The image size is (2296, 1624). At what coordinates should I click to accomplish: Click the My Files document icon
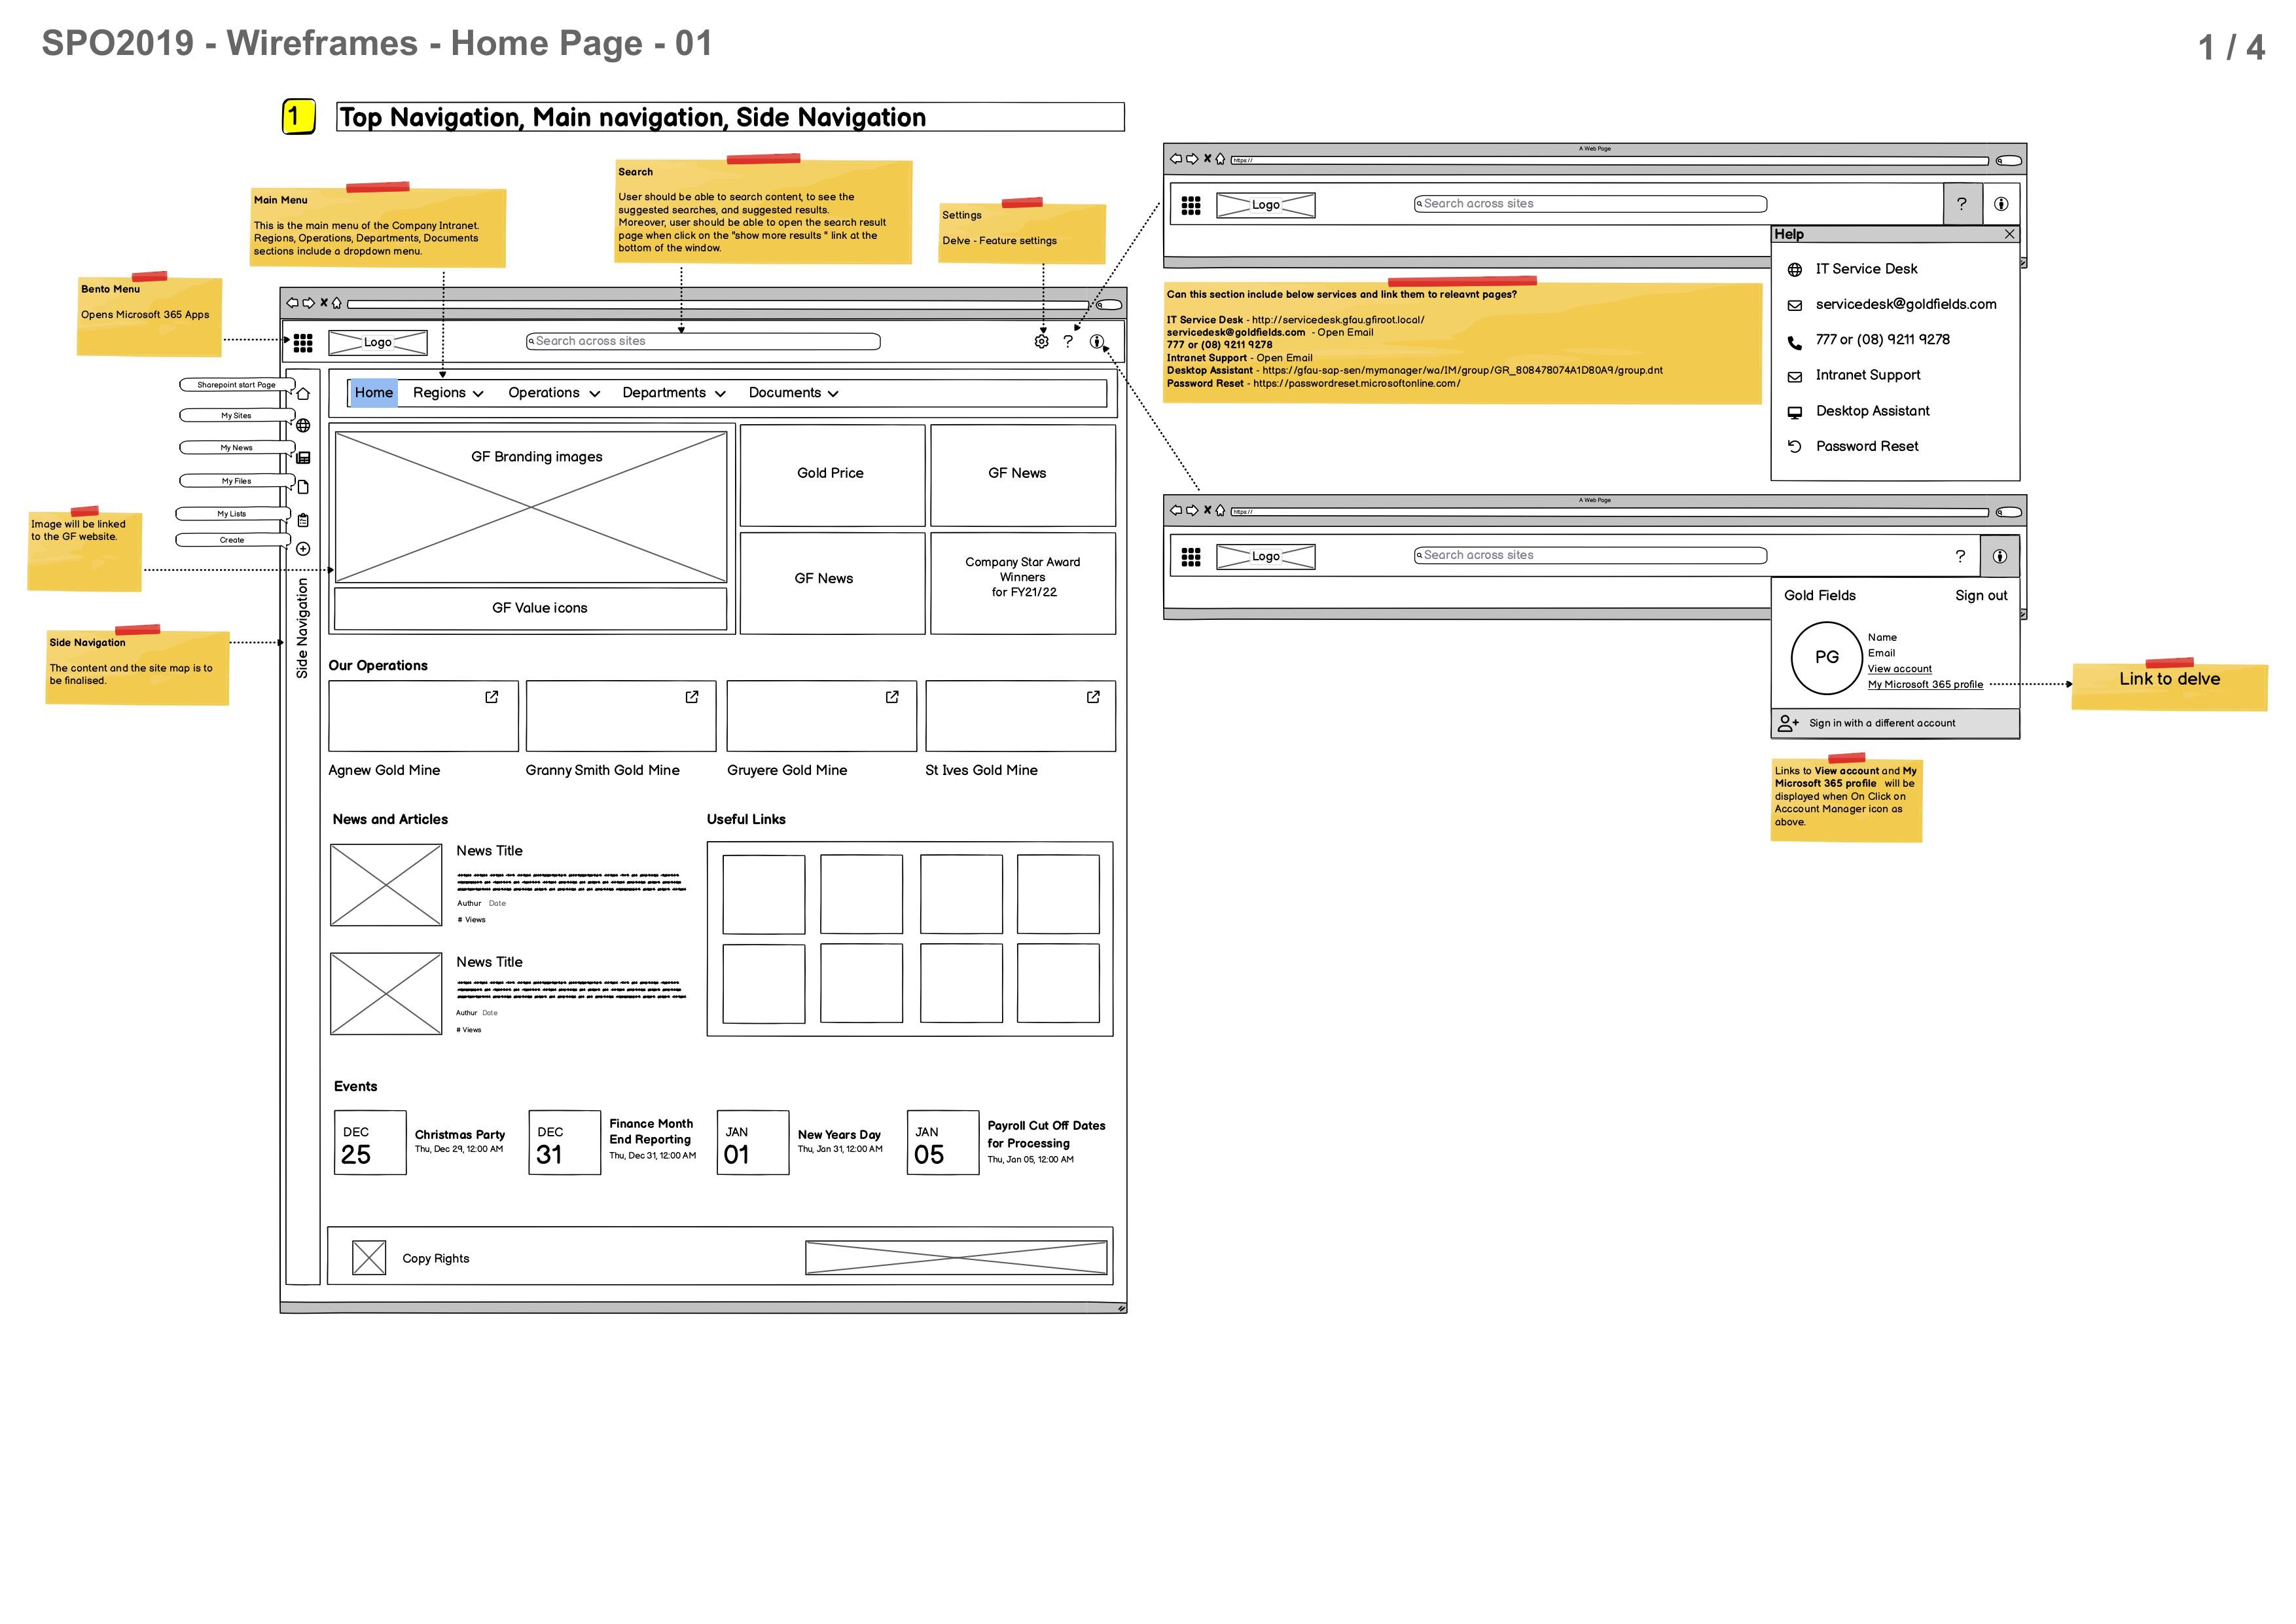(303, 487)
